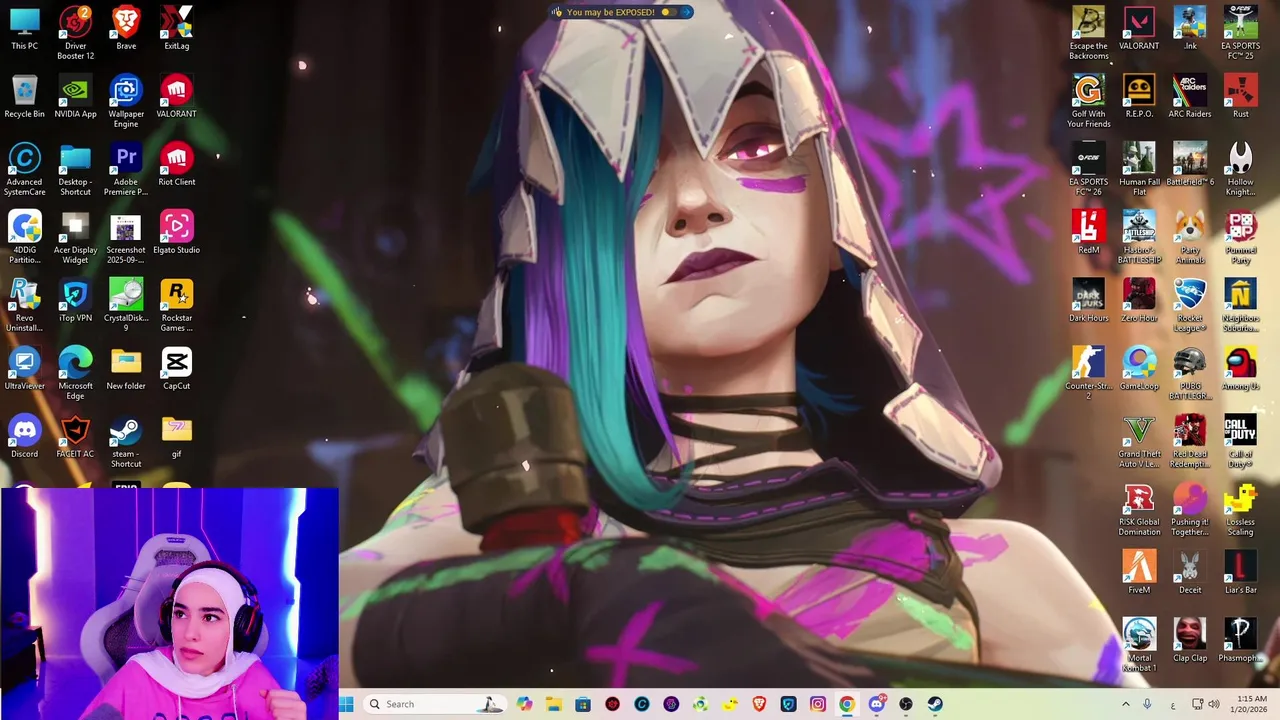Open the Recycle Bin
Screen dimensions: 1280x720
(x=25, y=97)
